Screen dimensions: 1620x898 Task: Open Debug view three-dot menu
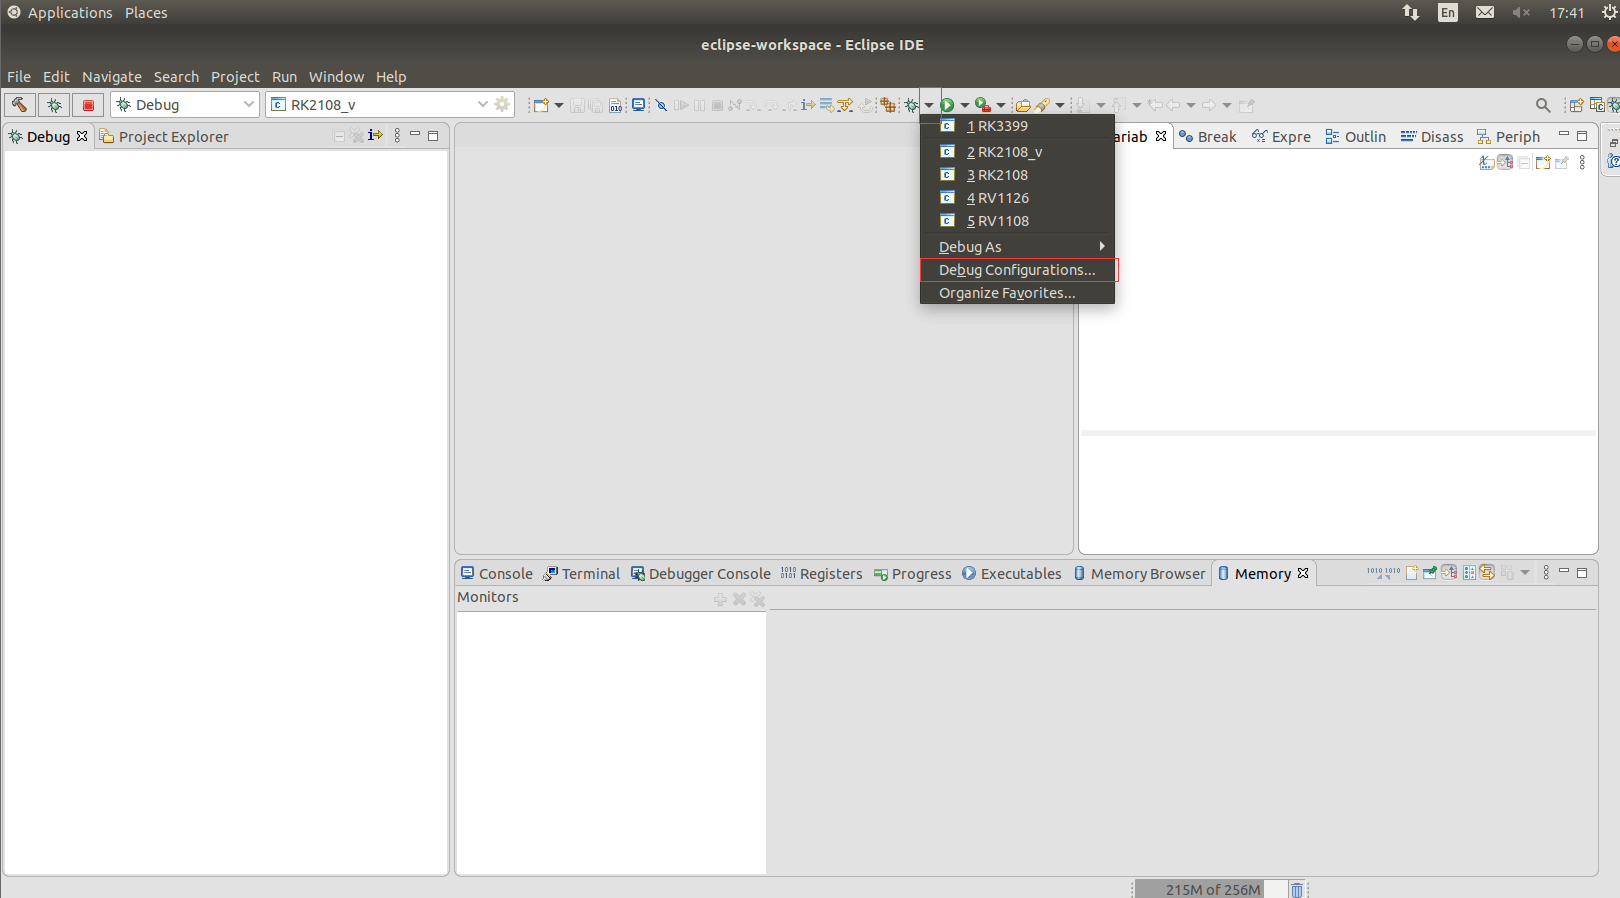[x=397, y=136]
